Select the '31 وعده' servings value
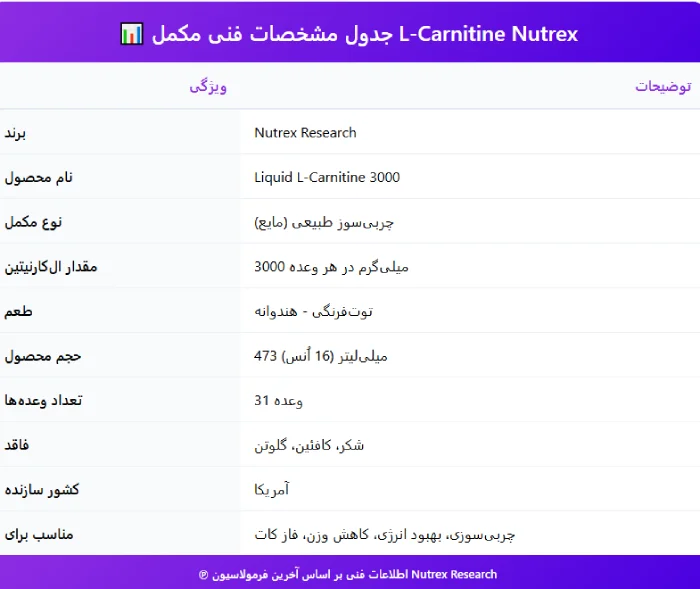The width and height of the screenshot is (700, 589). [279, 400]
